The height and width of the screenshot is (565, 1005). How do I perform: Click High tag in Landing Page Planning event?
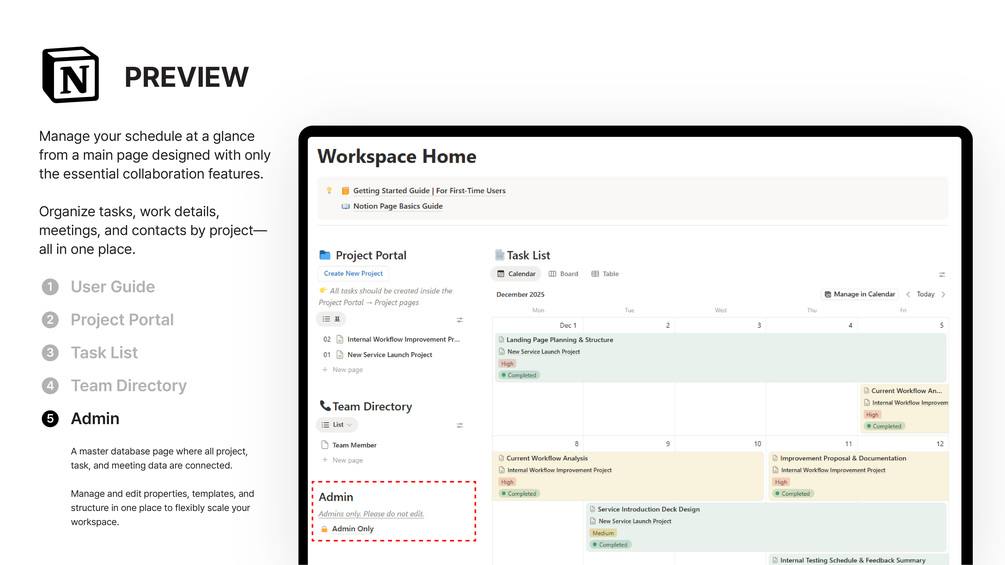(x=508, y=364)
